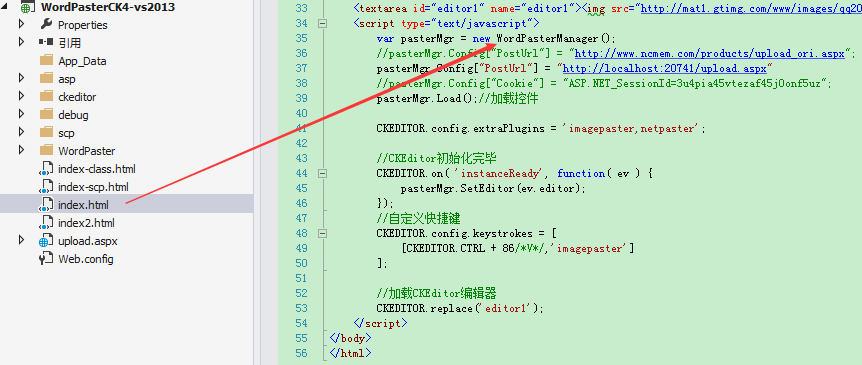Open the ncmem.com upload_ori.aspx link
The image size is (862, 365).
709,53
